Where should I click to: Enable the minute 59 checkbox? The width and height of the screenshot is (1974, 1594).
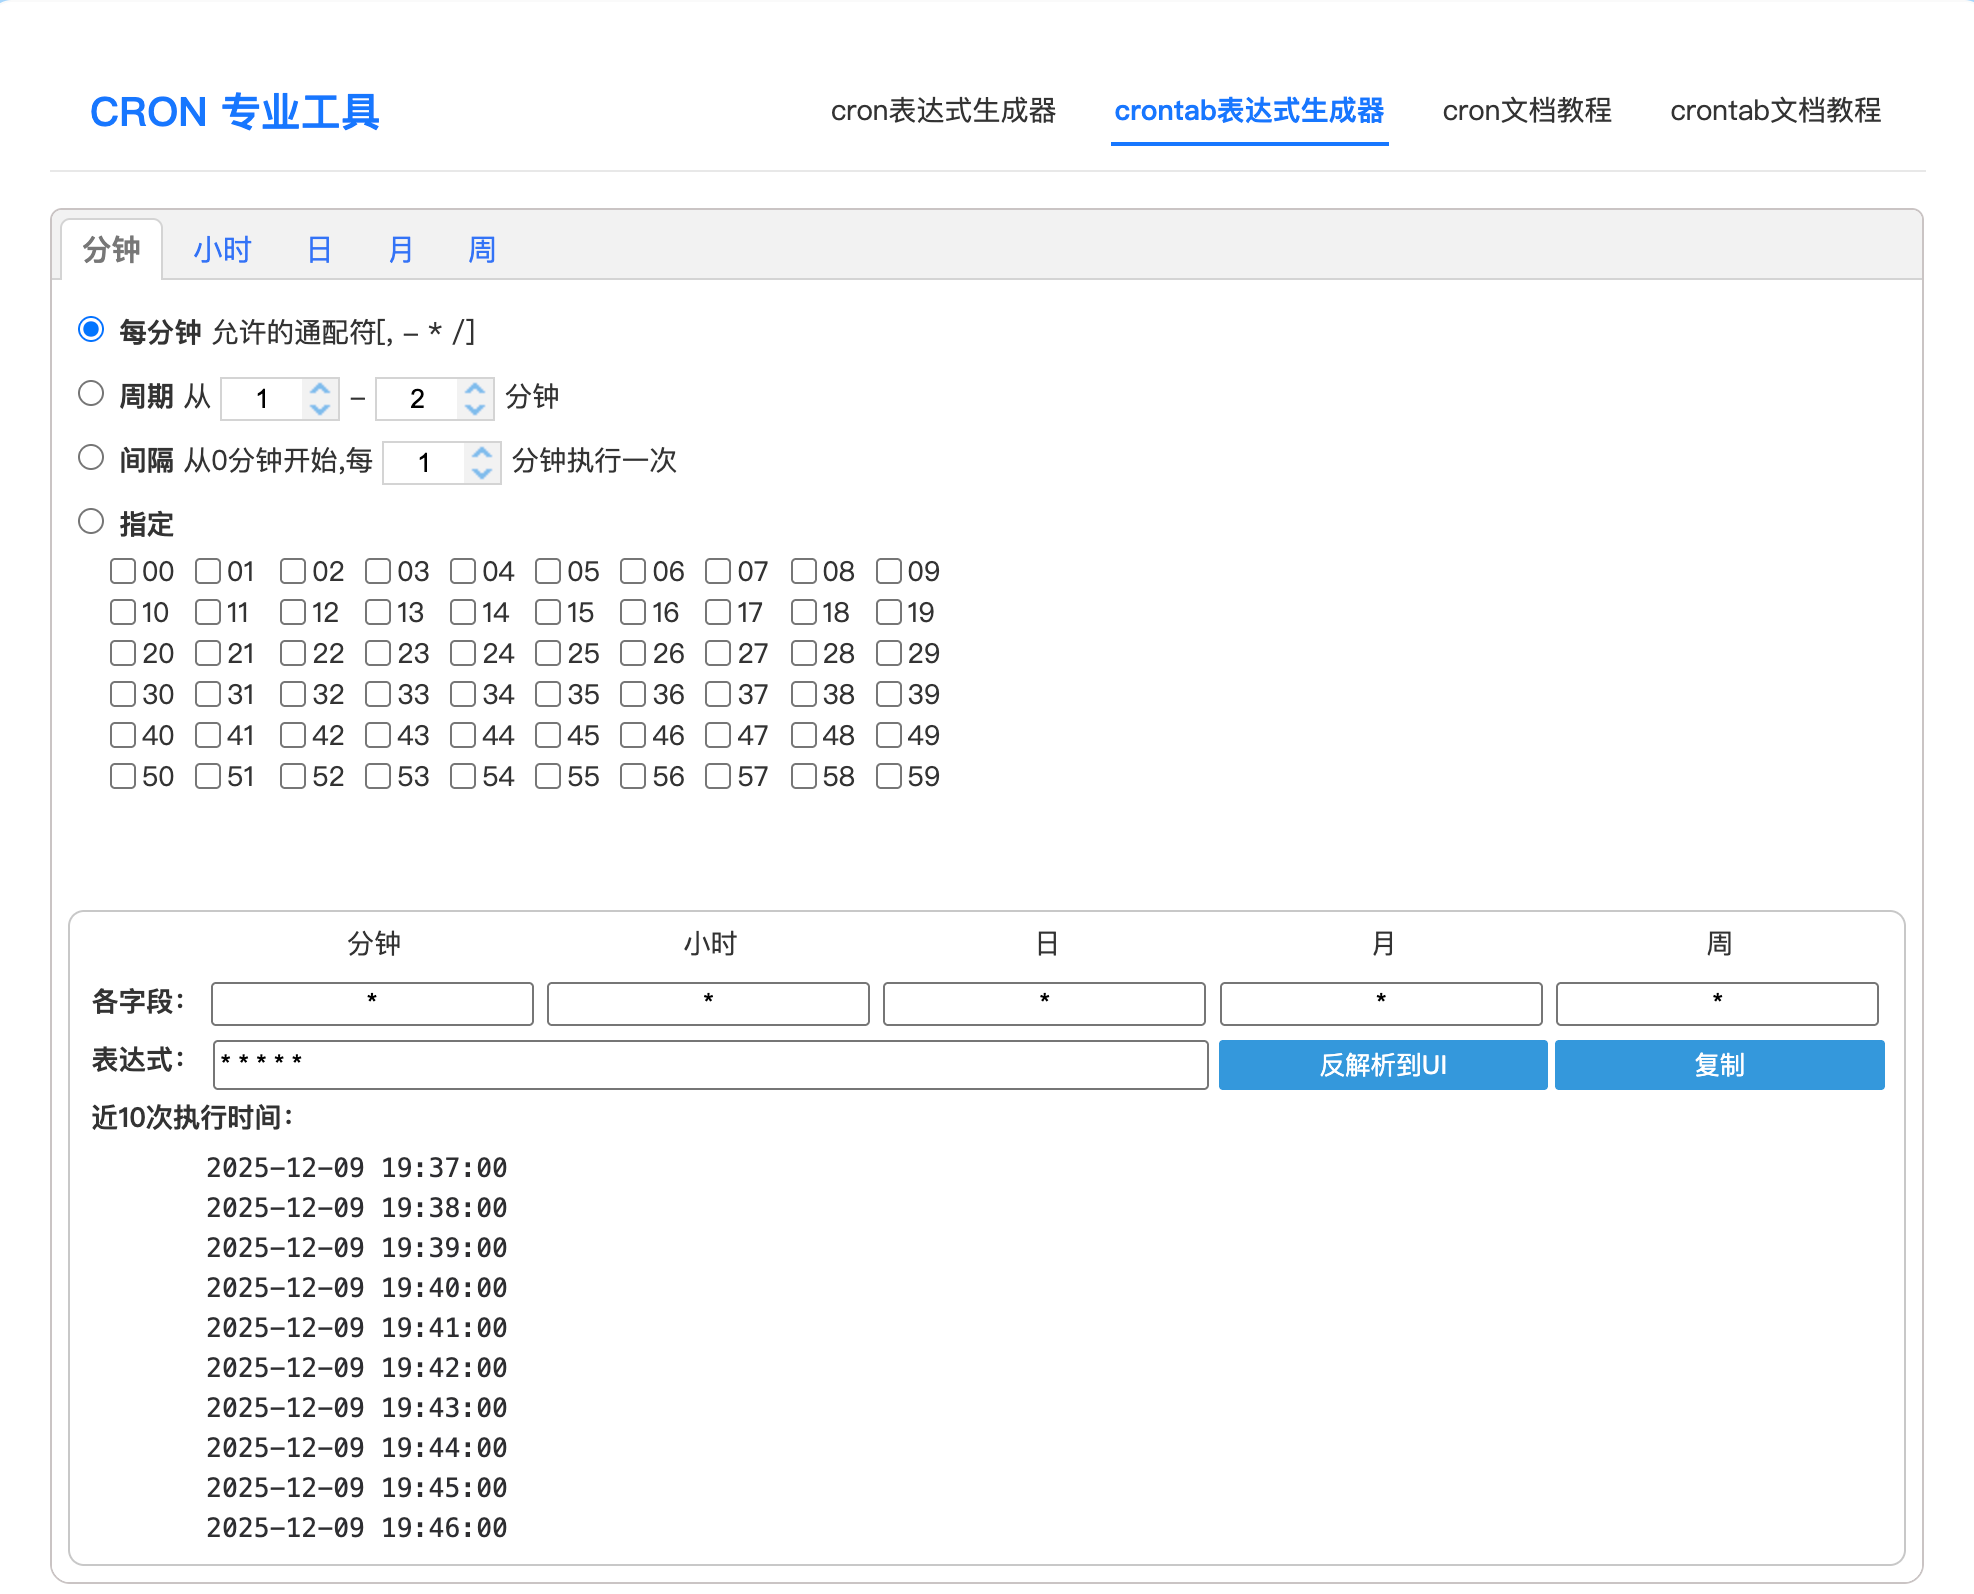coord(888,776)
